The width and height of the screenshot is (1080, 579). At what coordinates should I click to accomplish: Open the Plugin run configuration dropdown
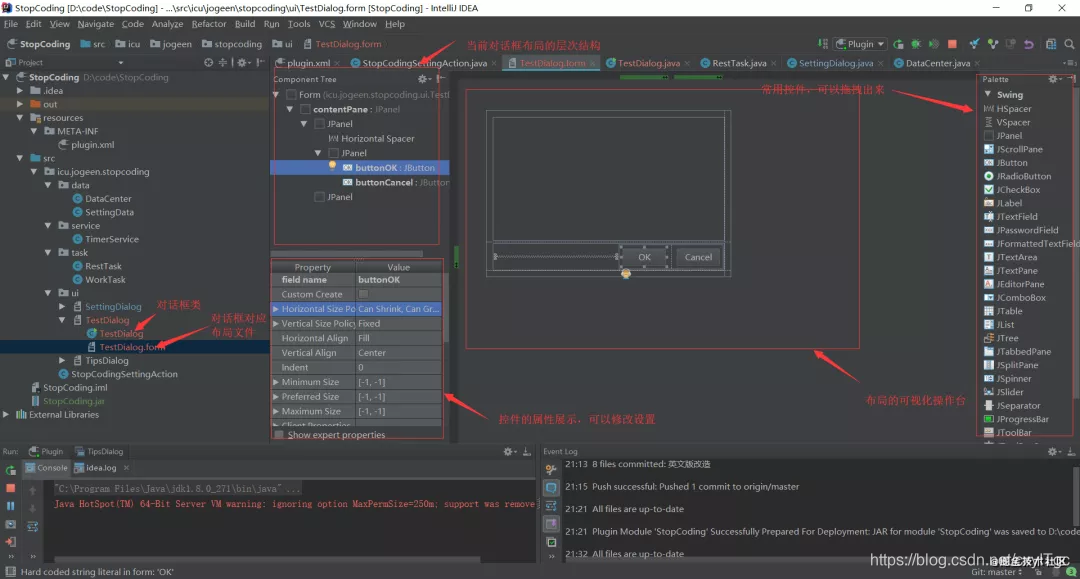[x=860, y=44]
